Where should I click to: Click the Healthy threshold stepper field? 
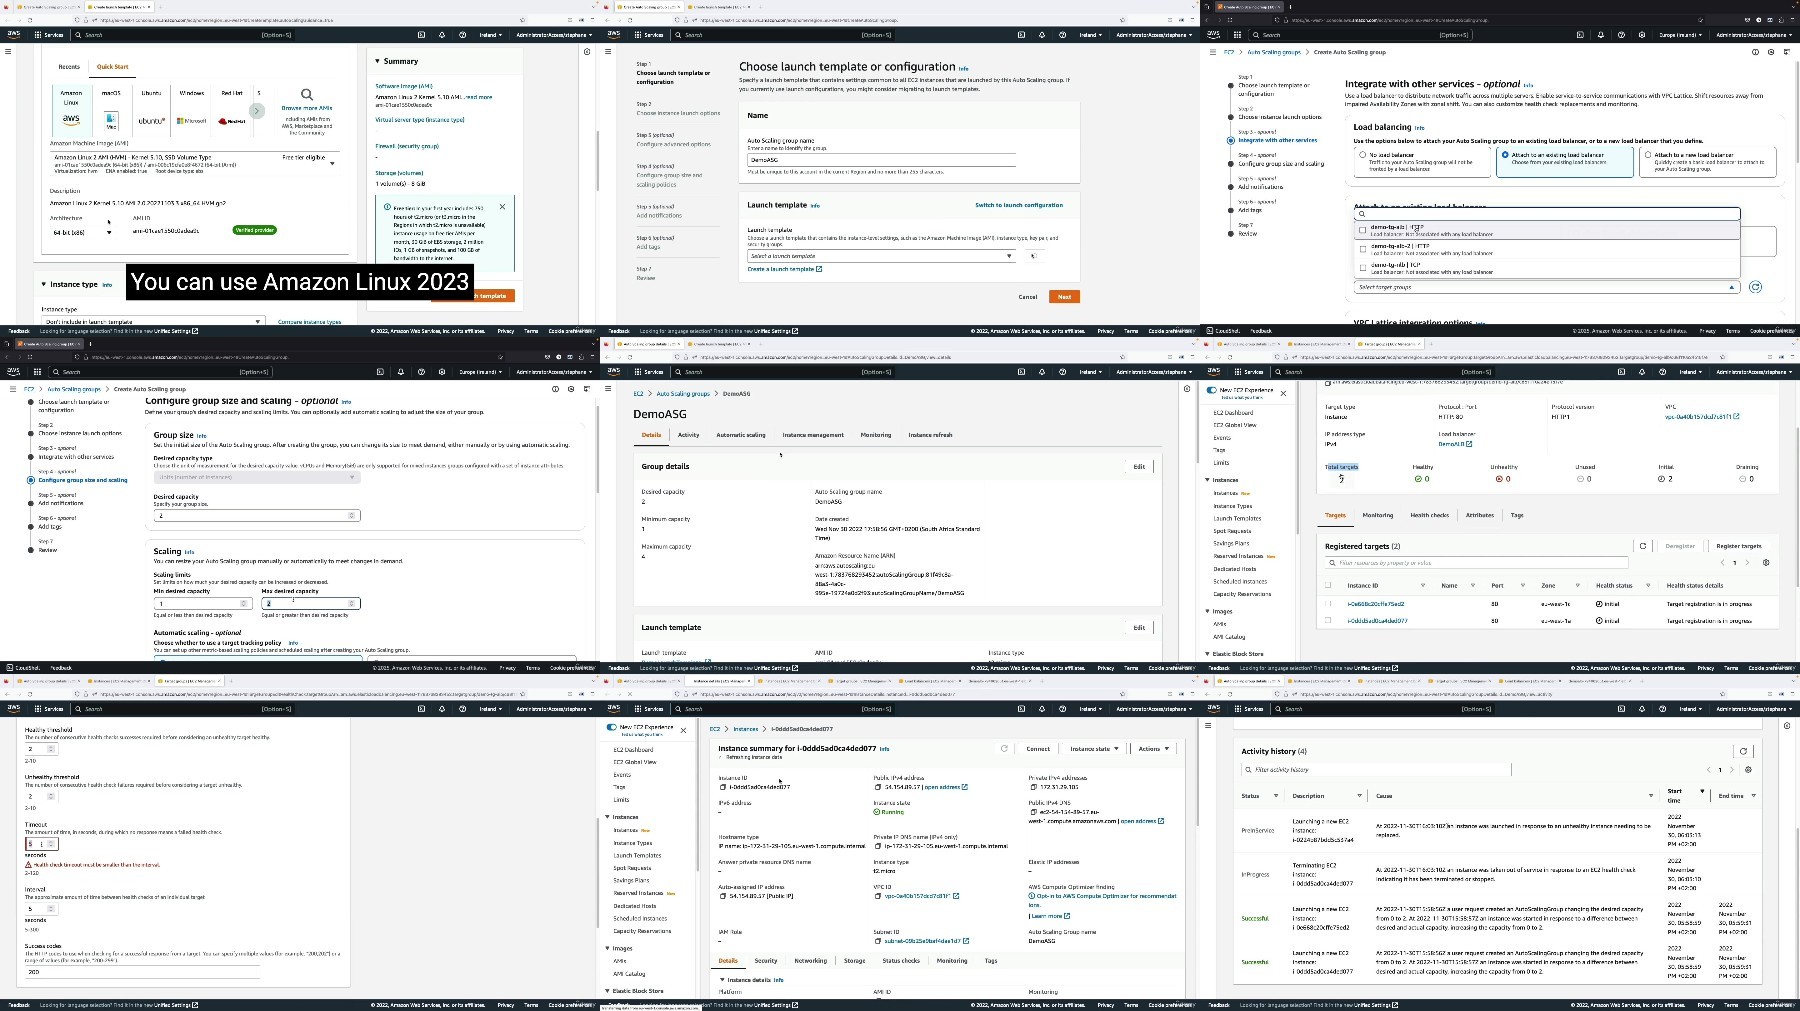41,749
